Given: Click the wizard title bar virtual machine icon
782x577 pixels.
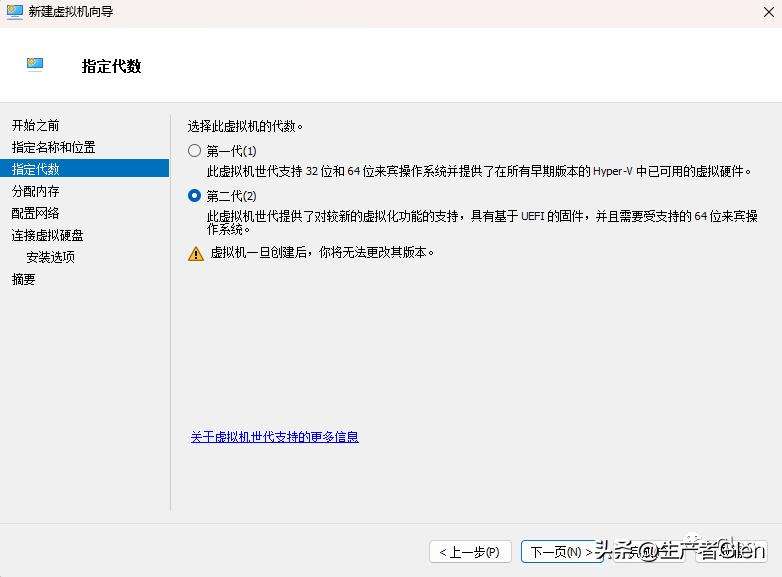Looking at the screenshot, I should tap(14, 12).
